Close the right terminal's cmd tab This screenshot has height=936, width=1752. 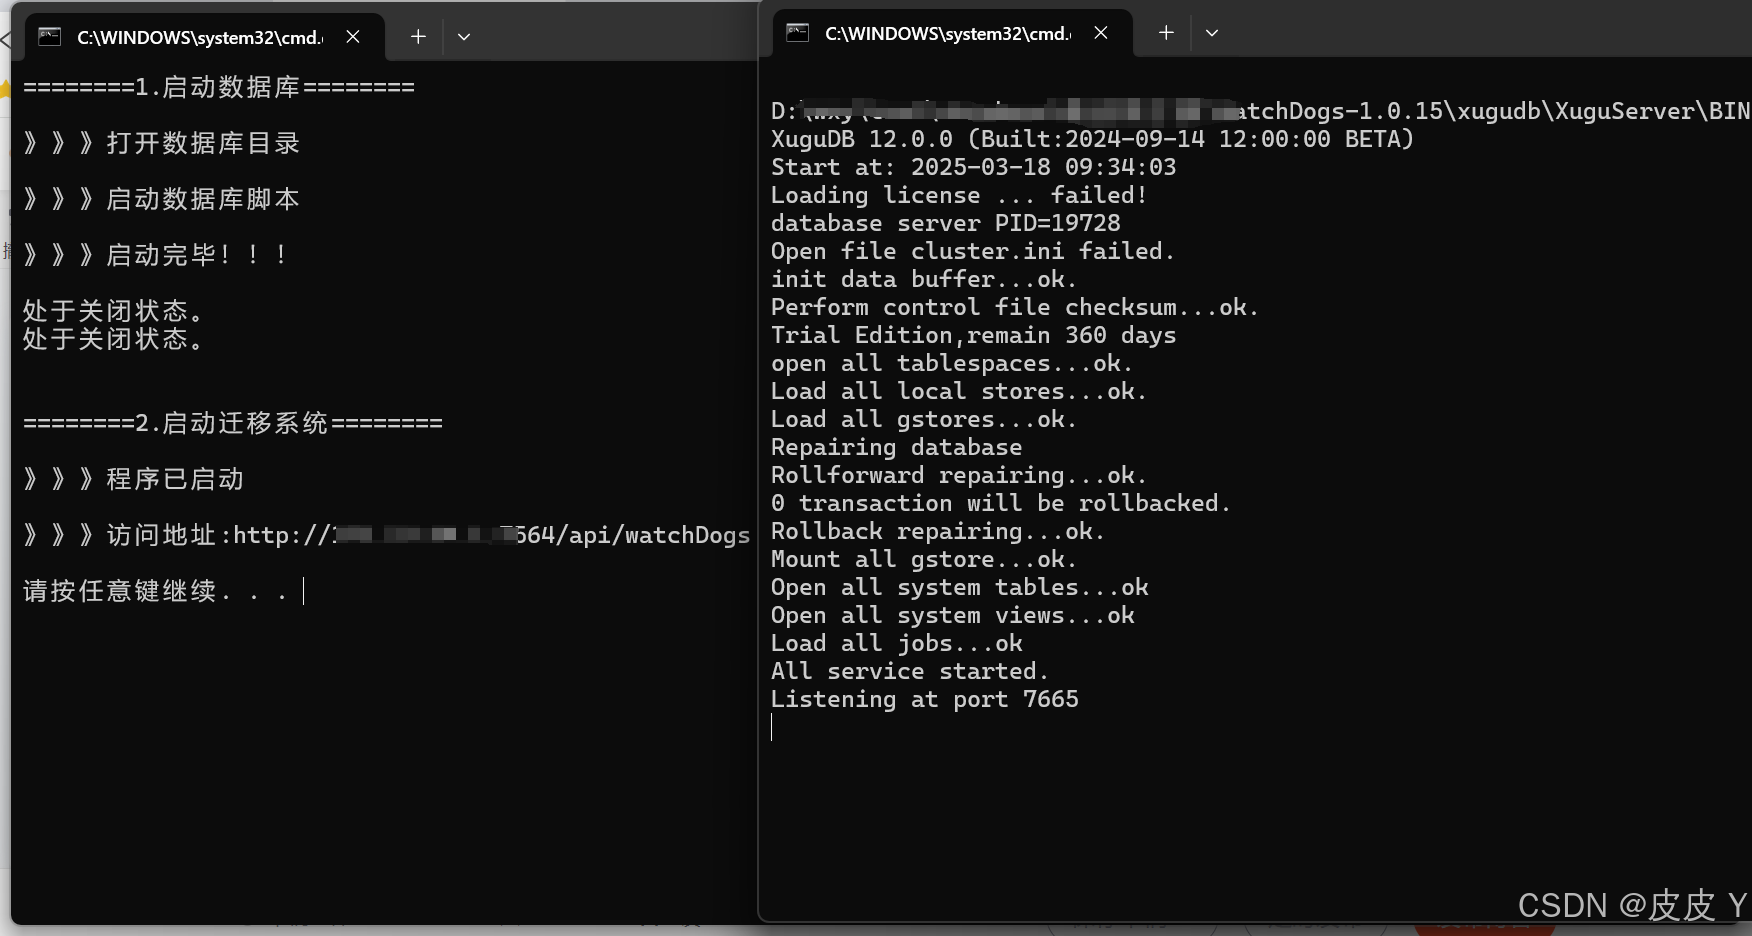coord(1101,33)
